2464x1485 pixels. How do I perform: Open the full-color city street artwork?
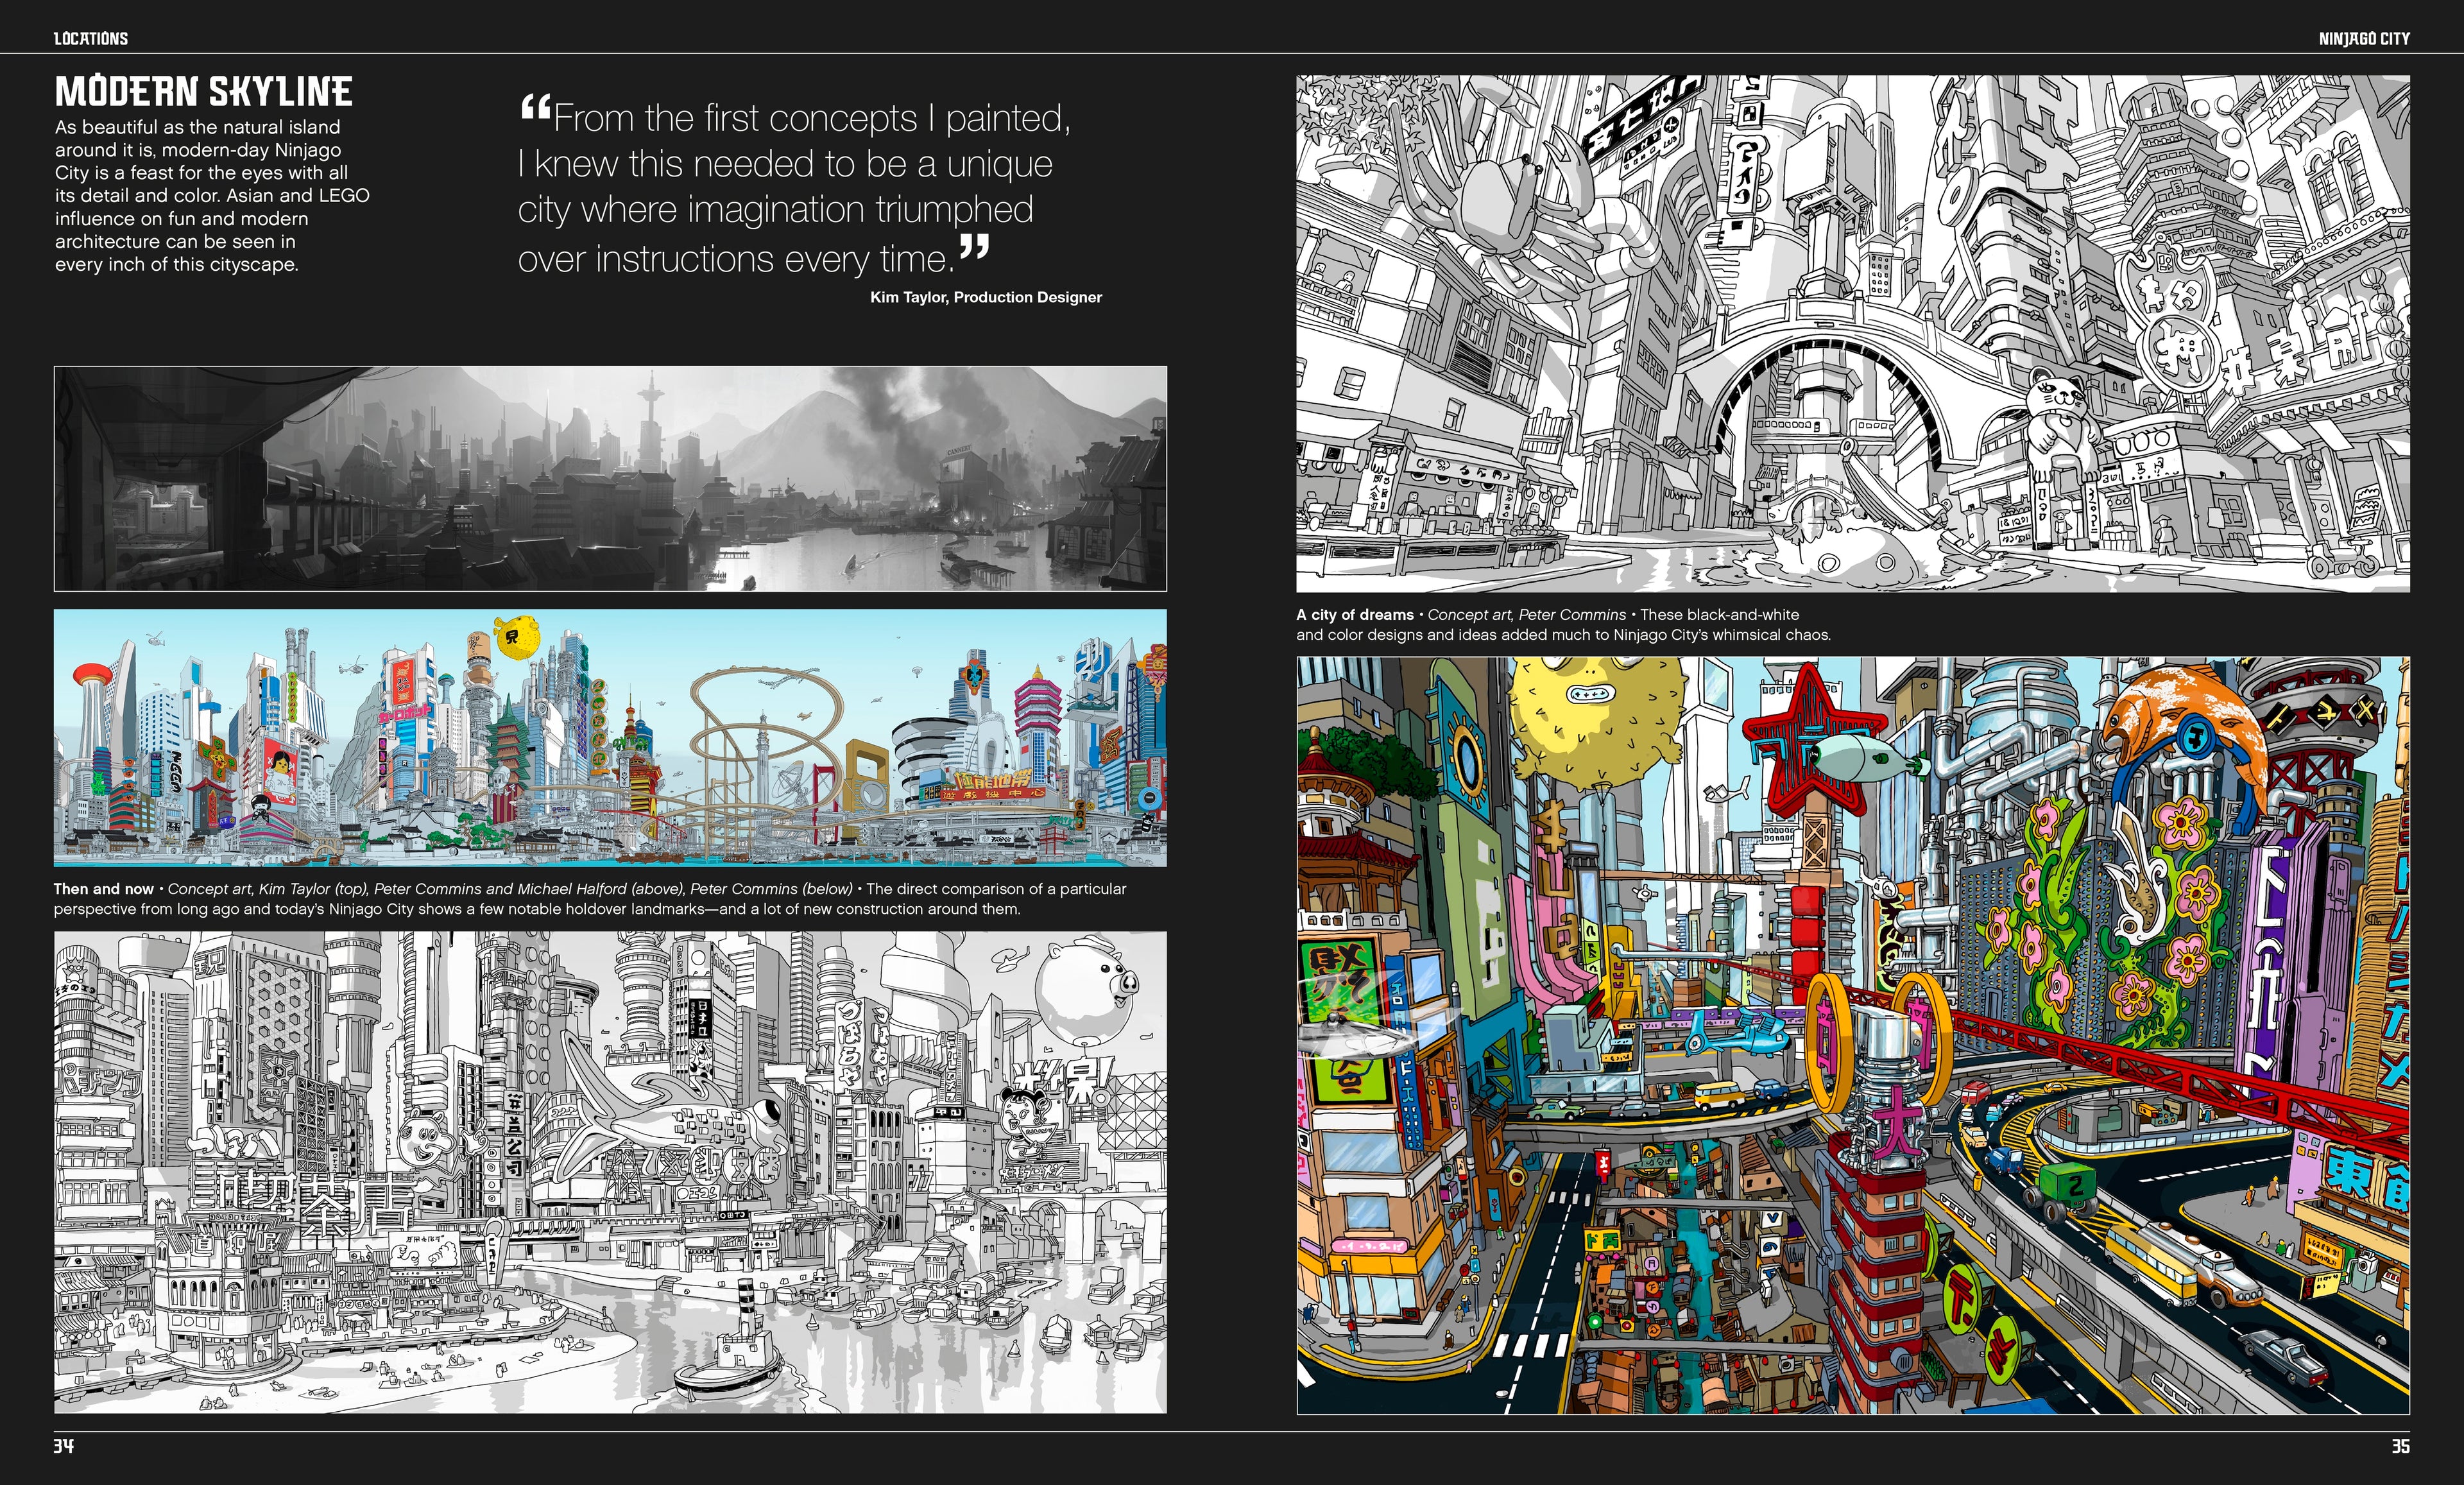pos(1852,1035)
